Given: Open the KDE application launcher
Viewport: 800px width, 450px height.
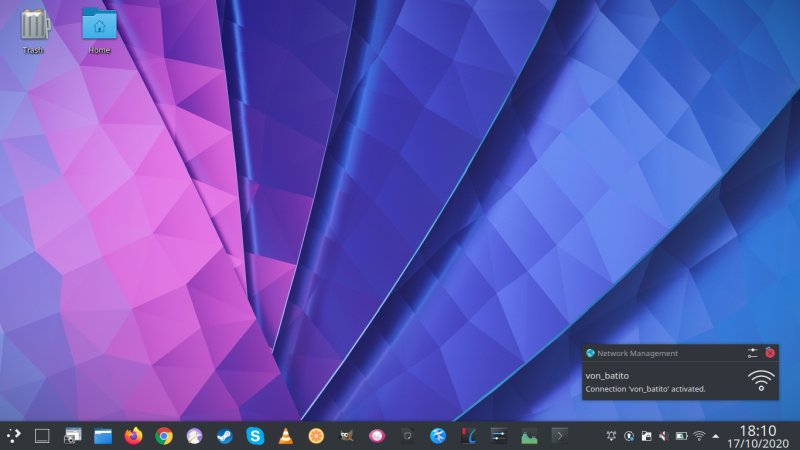Looking at the screenshot, I should (13, 436).
